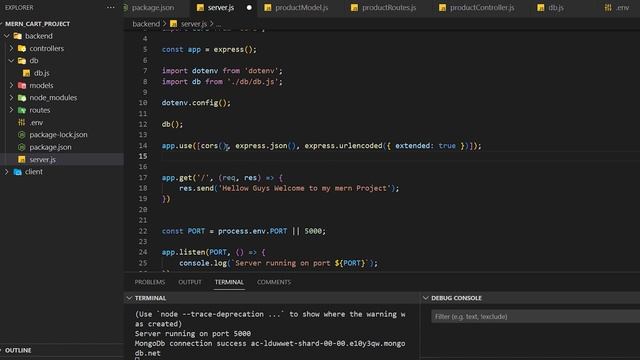
Task: Expand the node_modules folder chevron
Action: tap(11, 98)
